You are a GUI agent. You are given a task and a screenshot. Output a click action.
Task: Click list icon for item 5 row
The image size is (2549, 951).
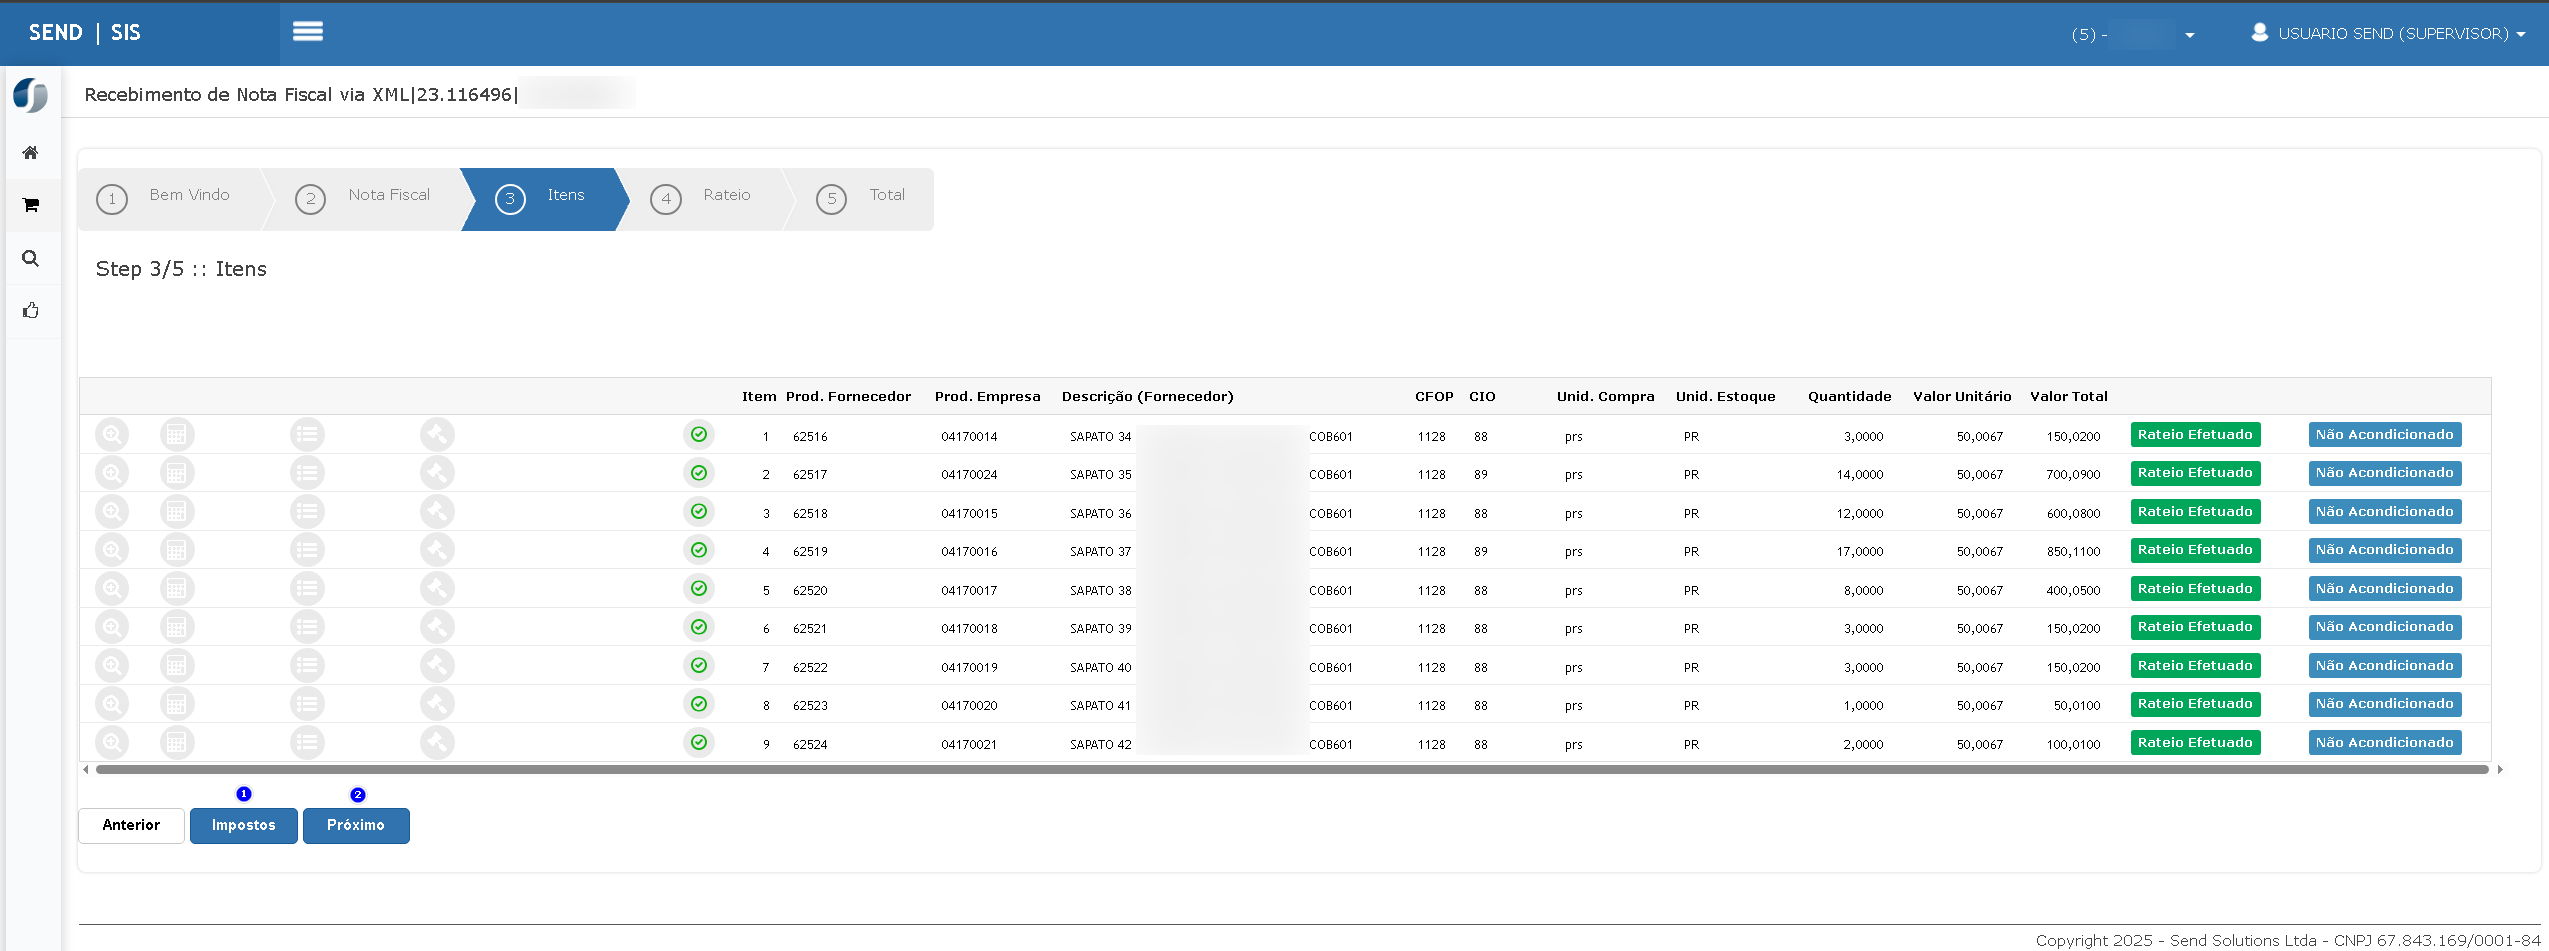[x=307, y=589]
